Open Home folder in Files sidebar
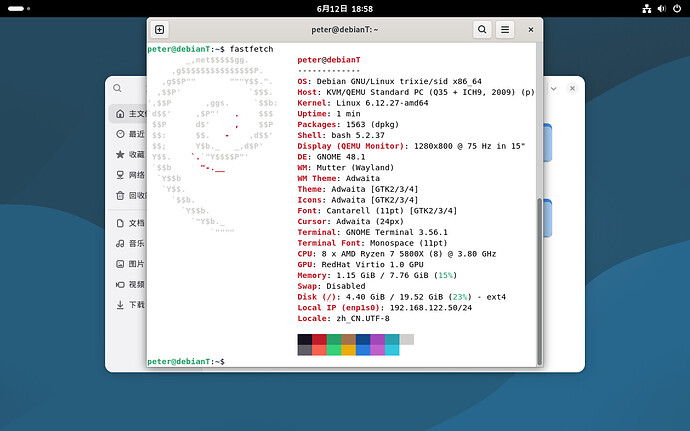Screen dimensions: 690x431 pos(128,114)
